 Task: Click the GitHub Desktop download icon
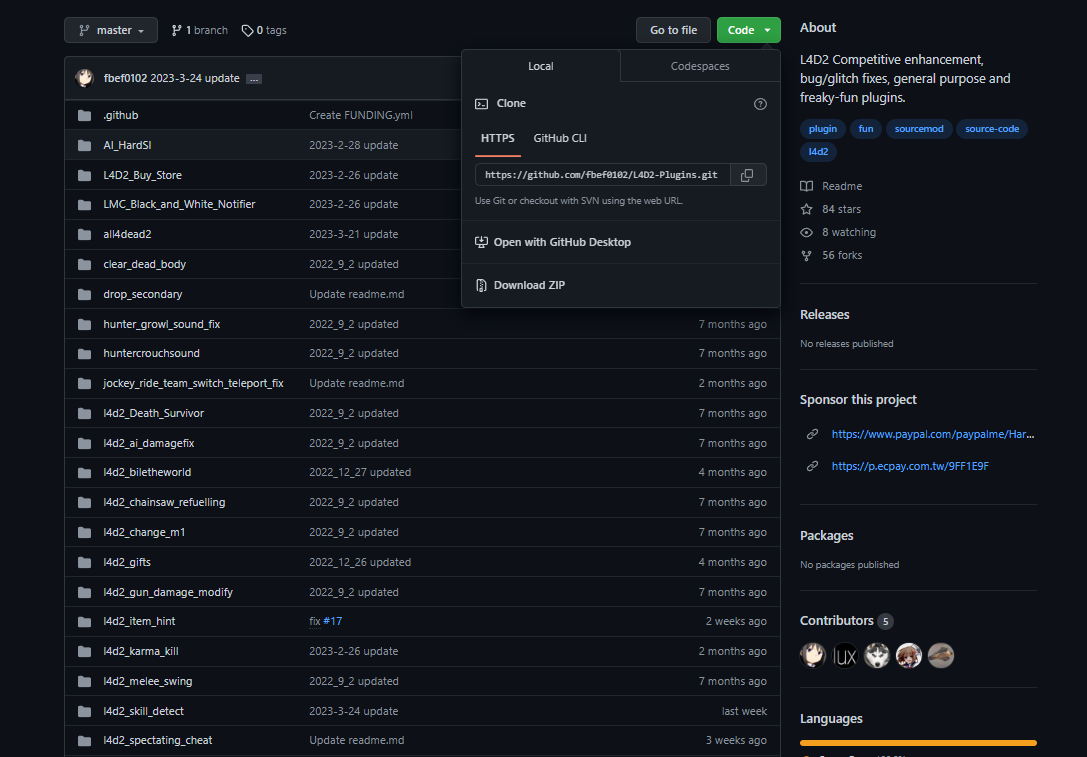pyautogui.click(x=481, y=242)
